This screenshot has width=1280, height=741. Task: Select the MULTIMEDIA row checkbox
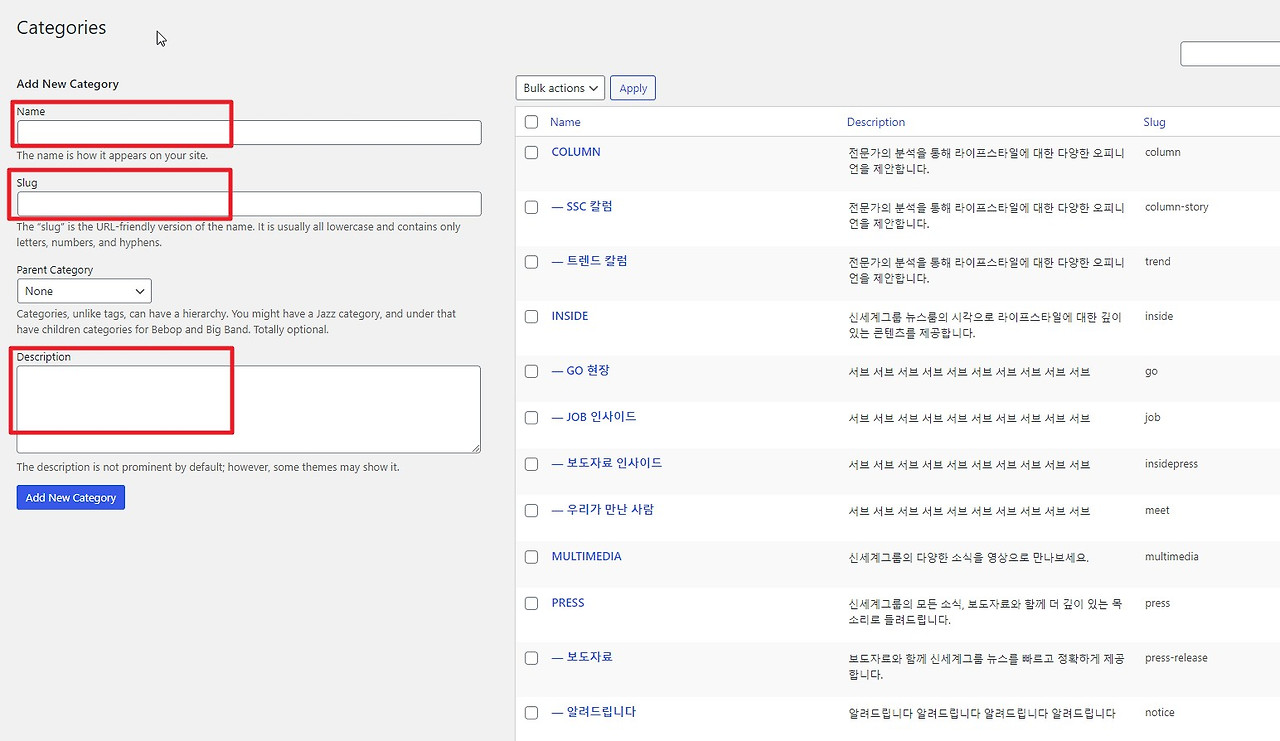point(532,557)
